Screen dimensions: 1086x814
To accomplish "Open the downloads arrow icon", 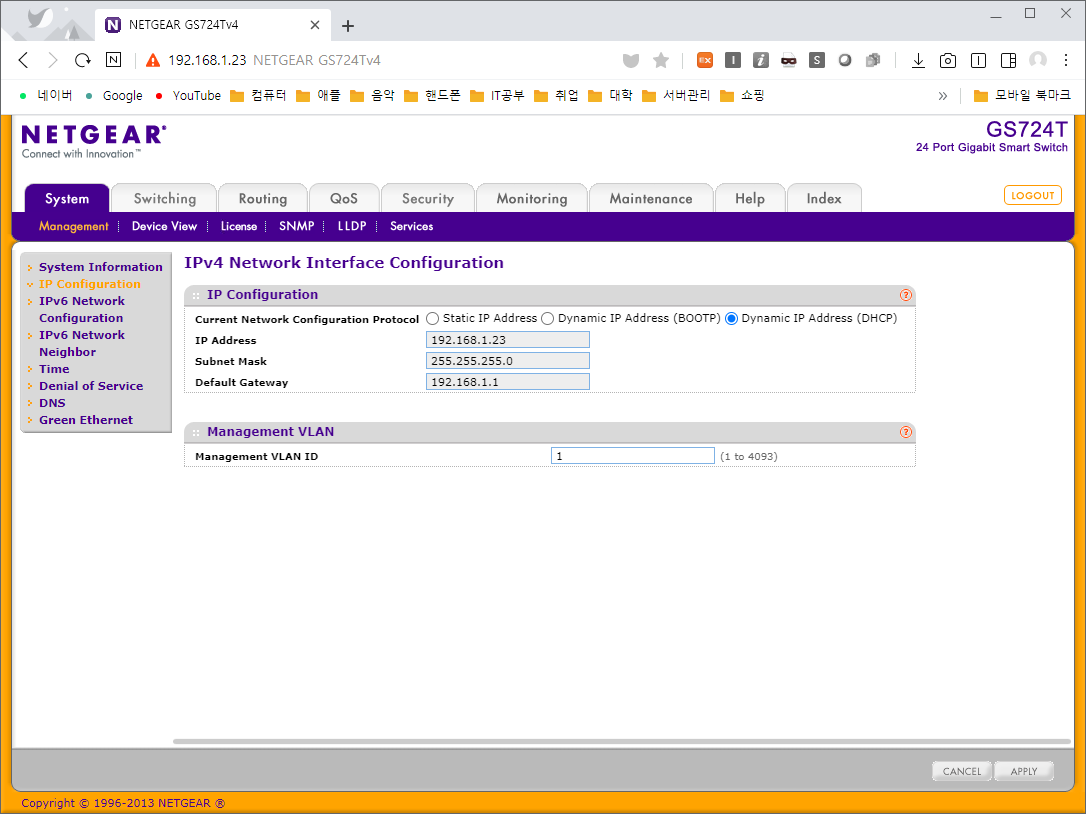I will coord(918,60).
